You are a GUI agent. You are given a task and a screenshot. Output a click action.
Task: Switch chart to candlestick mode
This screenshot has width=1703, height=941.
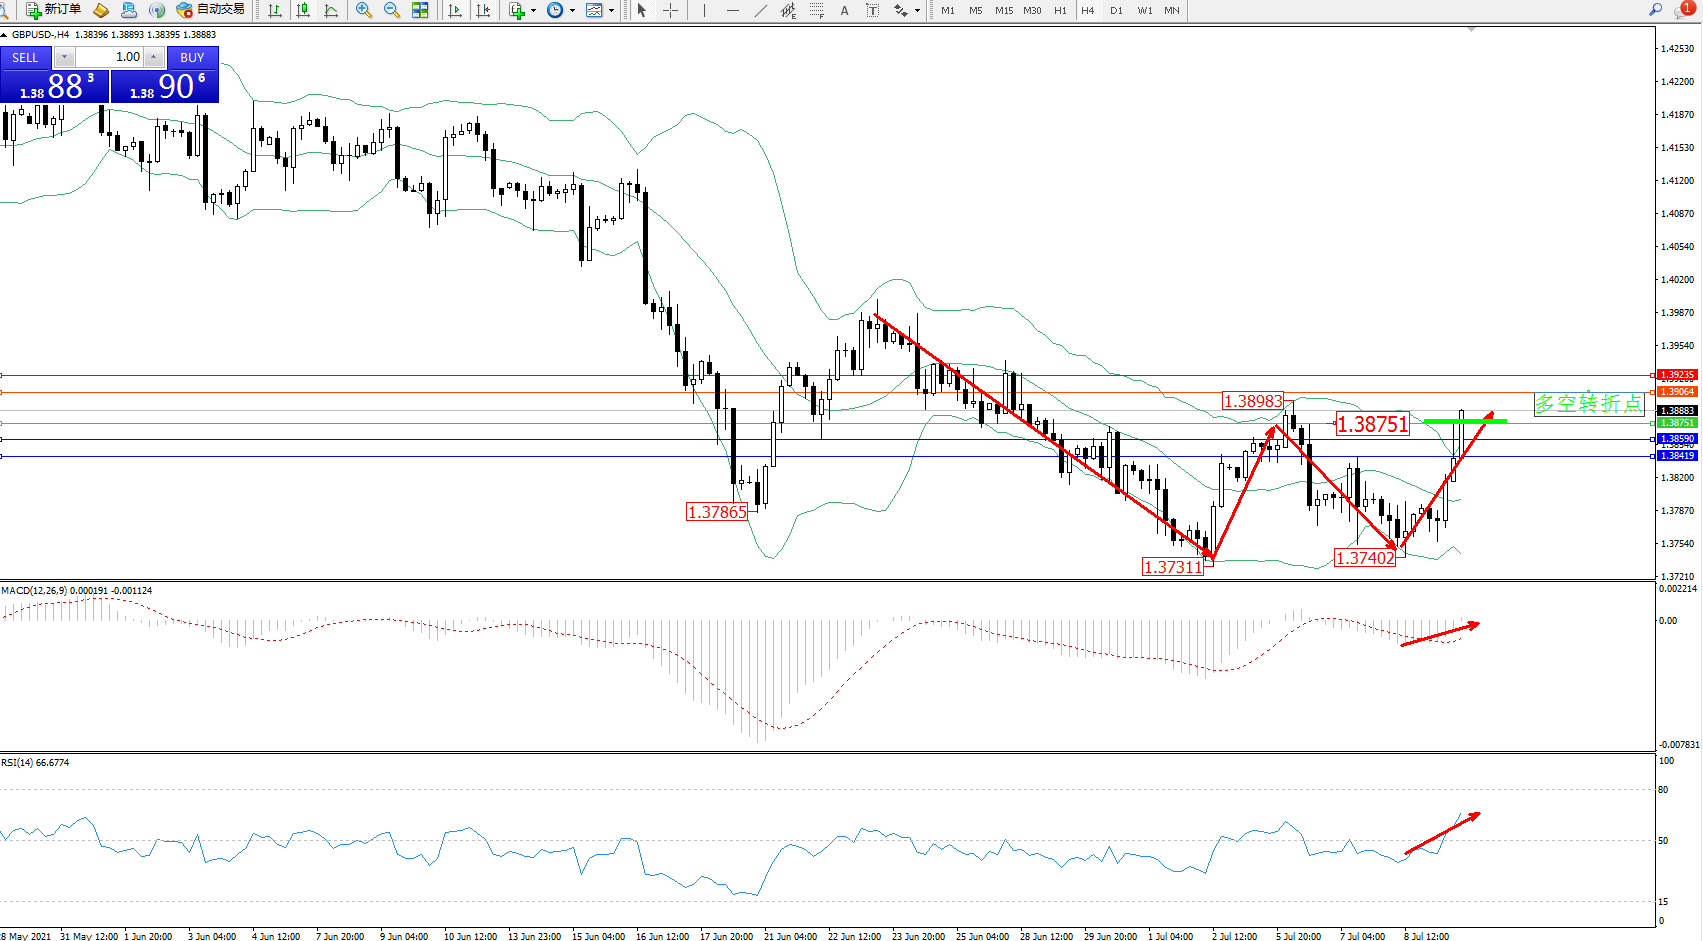pyautogui.click(x=303, y=10)
